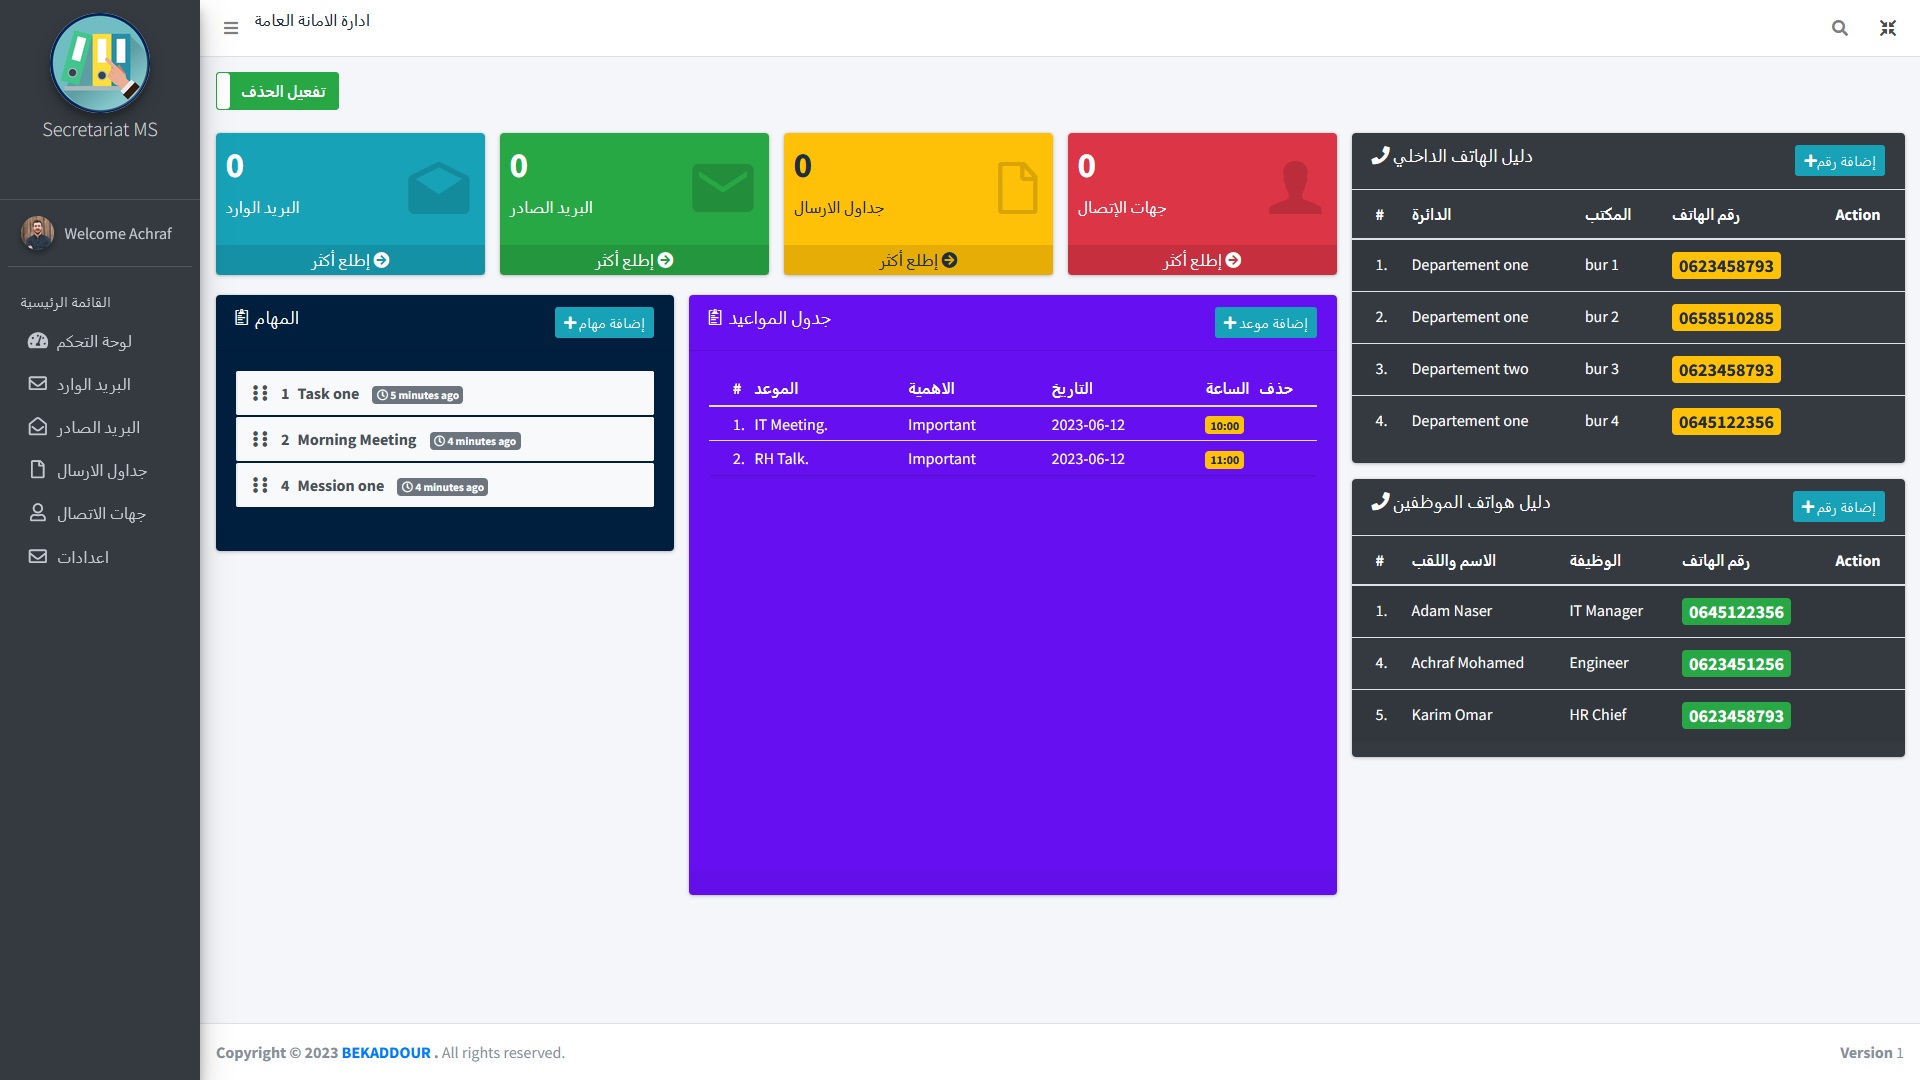Screen dimensions: 1920x1080
Task: Collapse the sidebar with the hamburger toggle
Action: coord(231,28)
